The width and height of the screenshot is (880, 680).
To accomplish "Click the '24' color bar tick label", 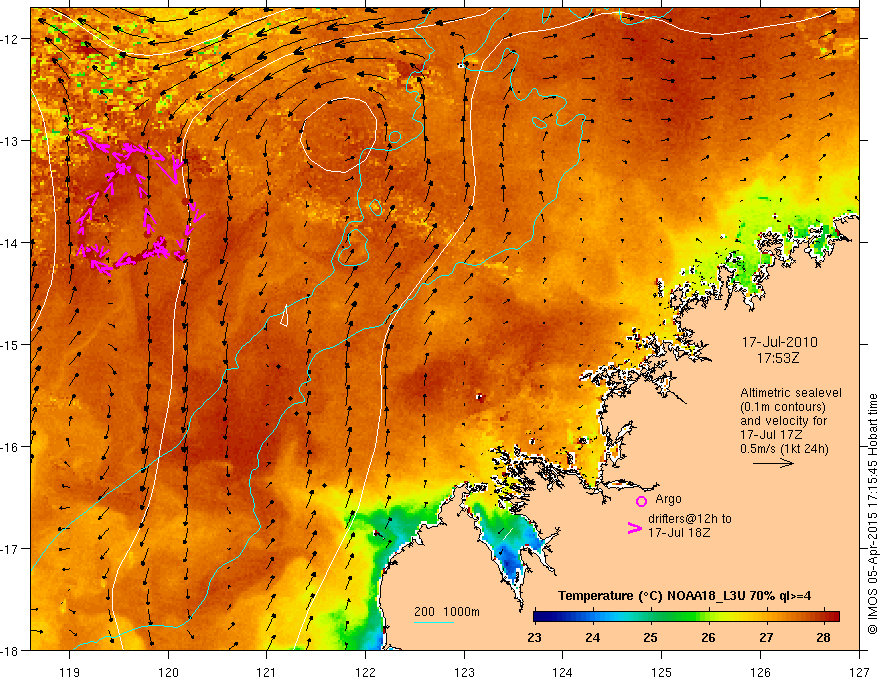I will pos(593,637).
